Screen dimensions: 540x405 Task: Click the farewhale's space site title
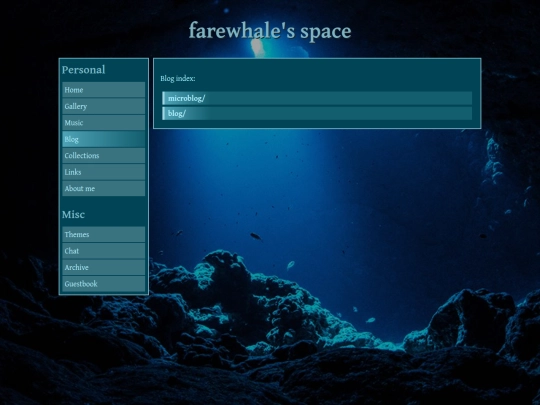click(270, 31)
